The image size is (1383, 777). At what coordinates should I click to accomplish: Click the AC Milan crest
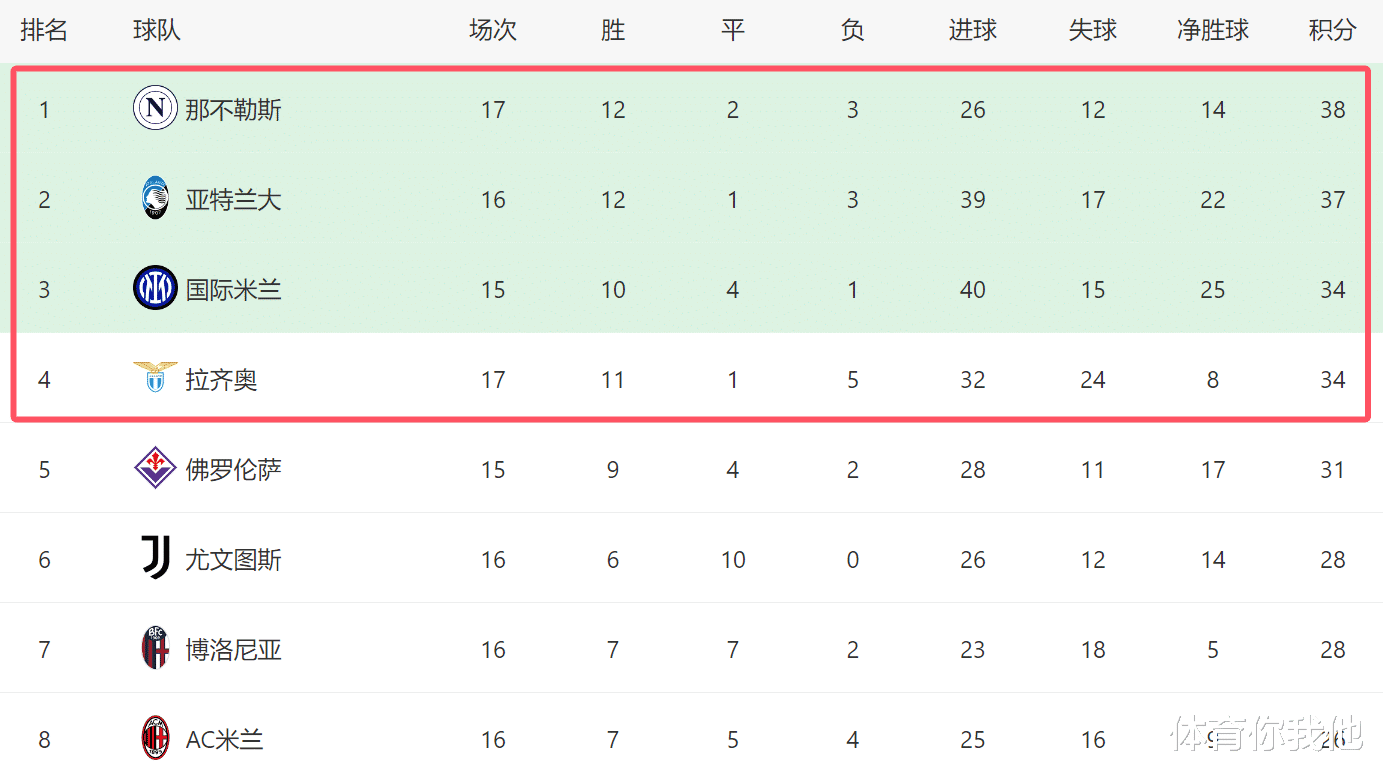(x=155, y=738)
